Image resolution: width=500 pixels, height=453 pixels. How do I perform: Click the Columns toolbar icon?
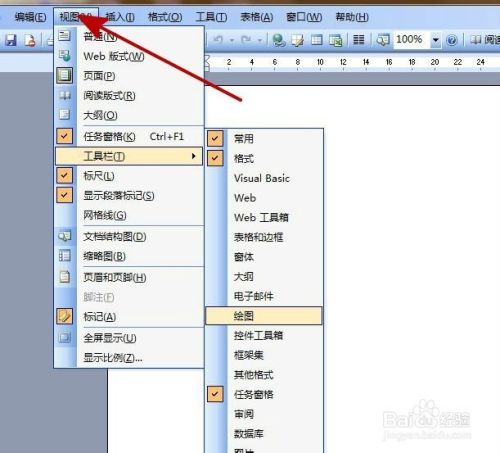click(x=359, y=40)
